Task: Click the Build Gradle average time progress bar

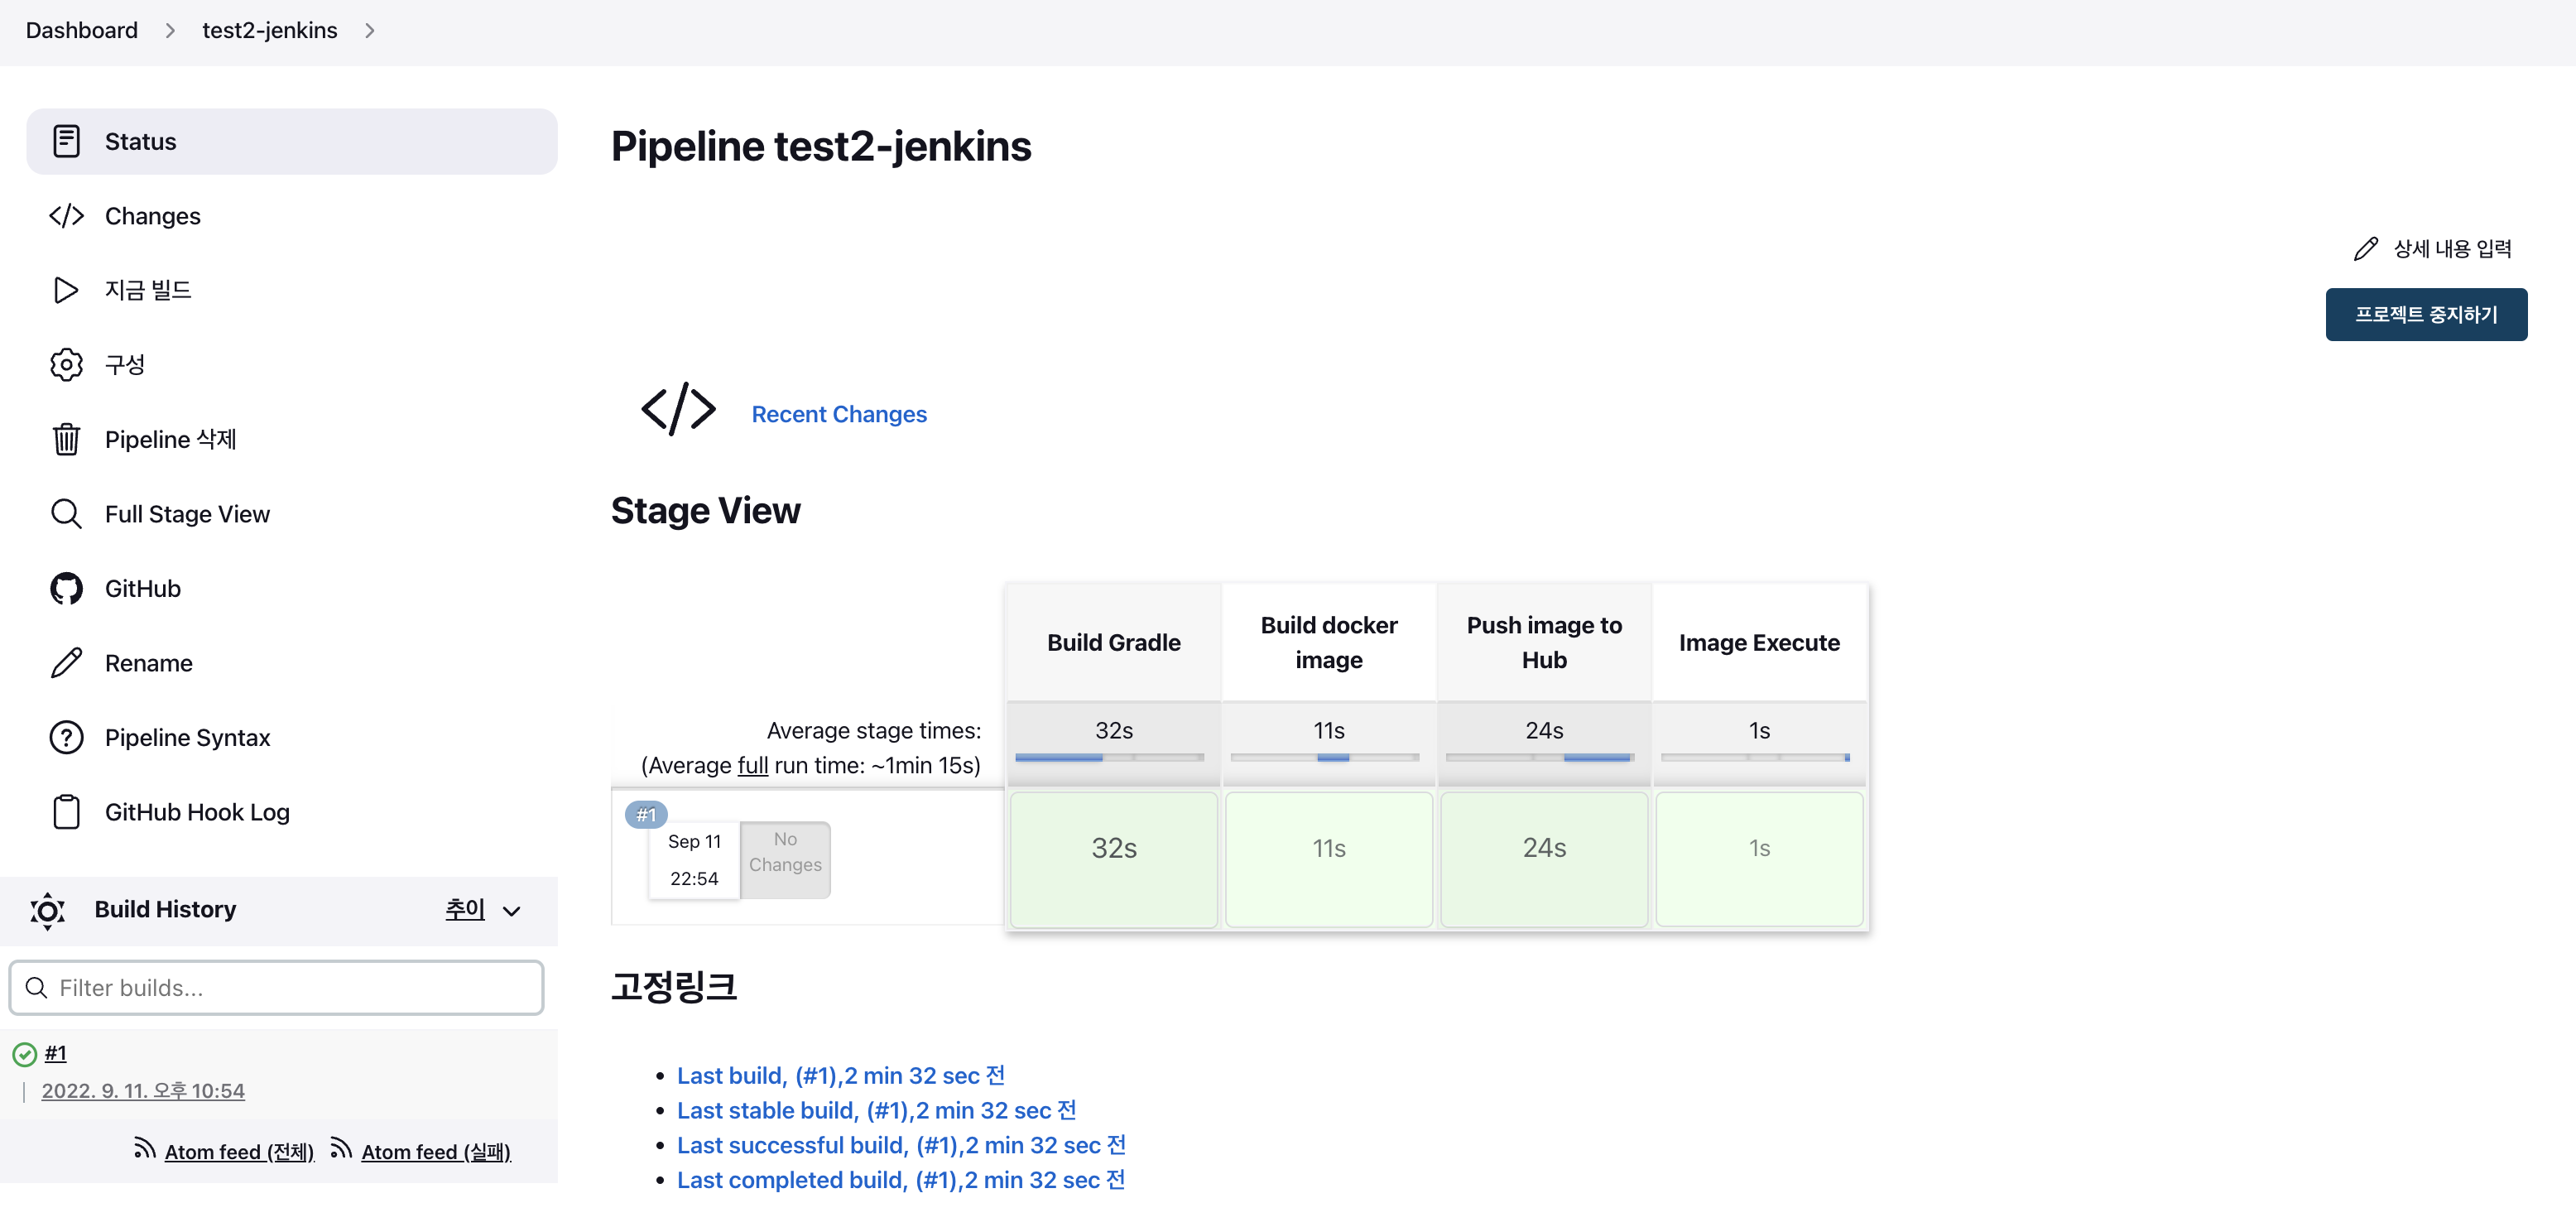Action: [1109, 758]
